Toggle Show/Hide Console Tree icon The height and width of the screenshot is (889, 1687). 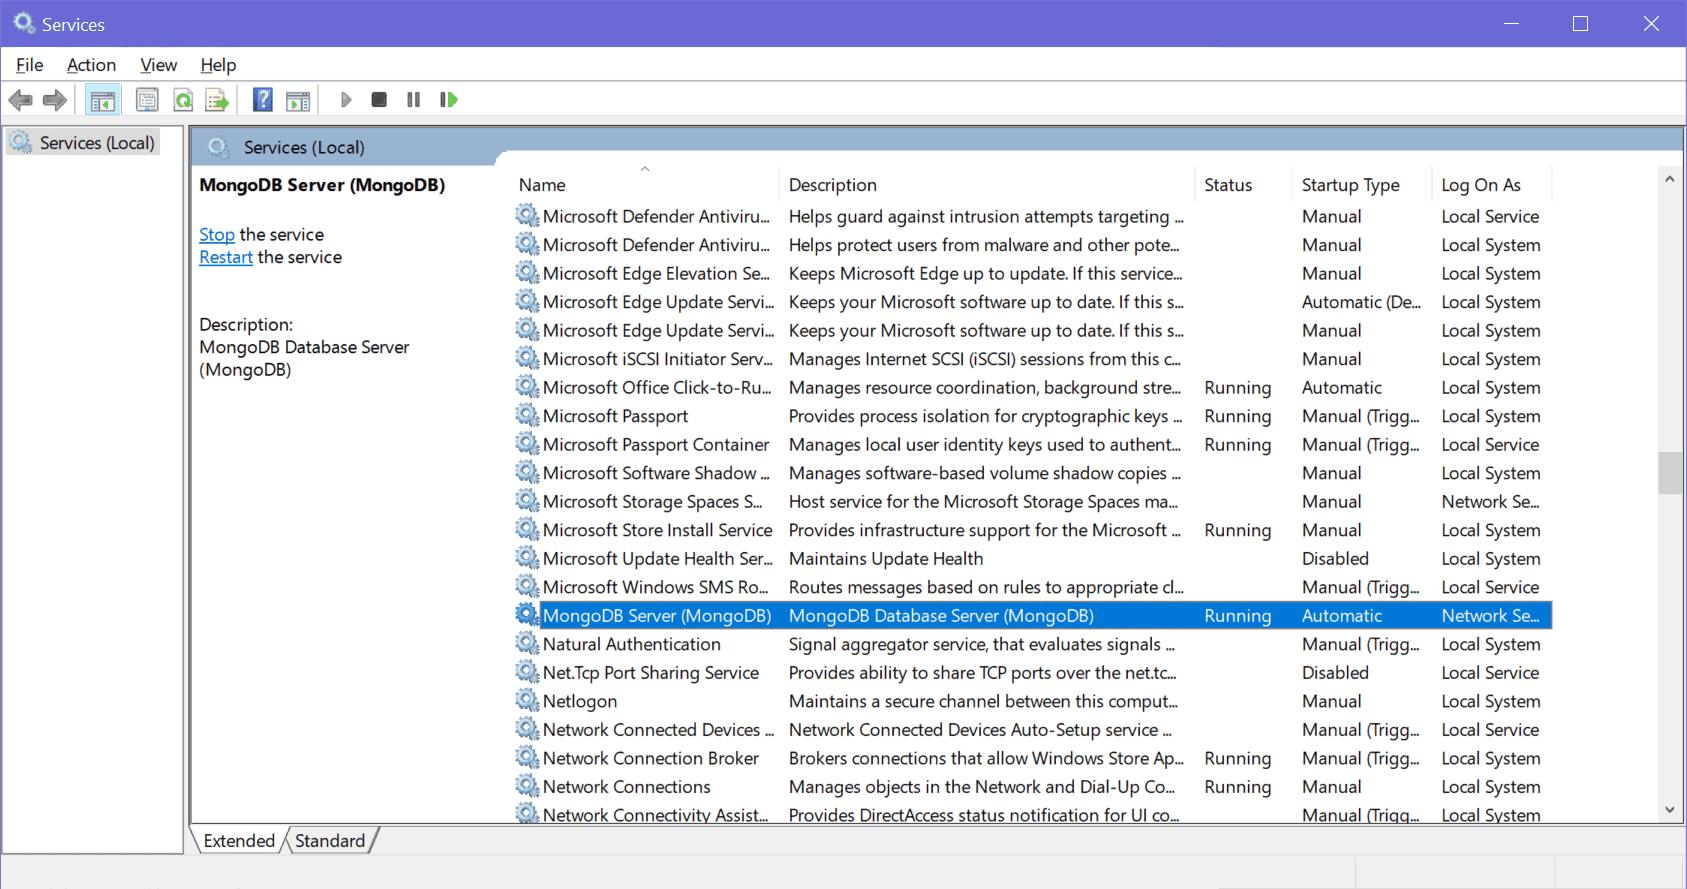point(102,100)
